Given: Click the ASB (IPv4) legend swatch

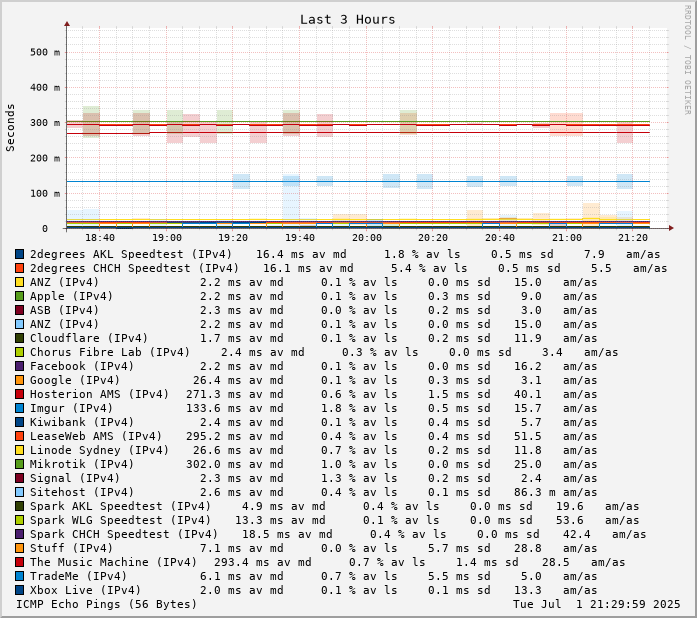Looking at the screenshot, I should (19, 310).
